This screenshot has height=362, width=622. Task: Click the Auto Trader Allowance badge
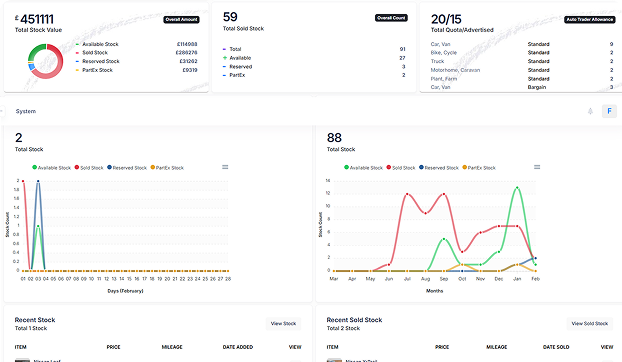[x=589, y=19]
